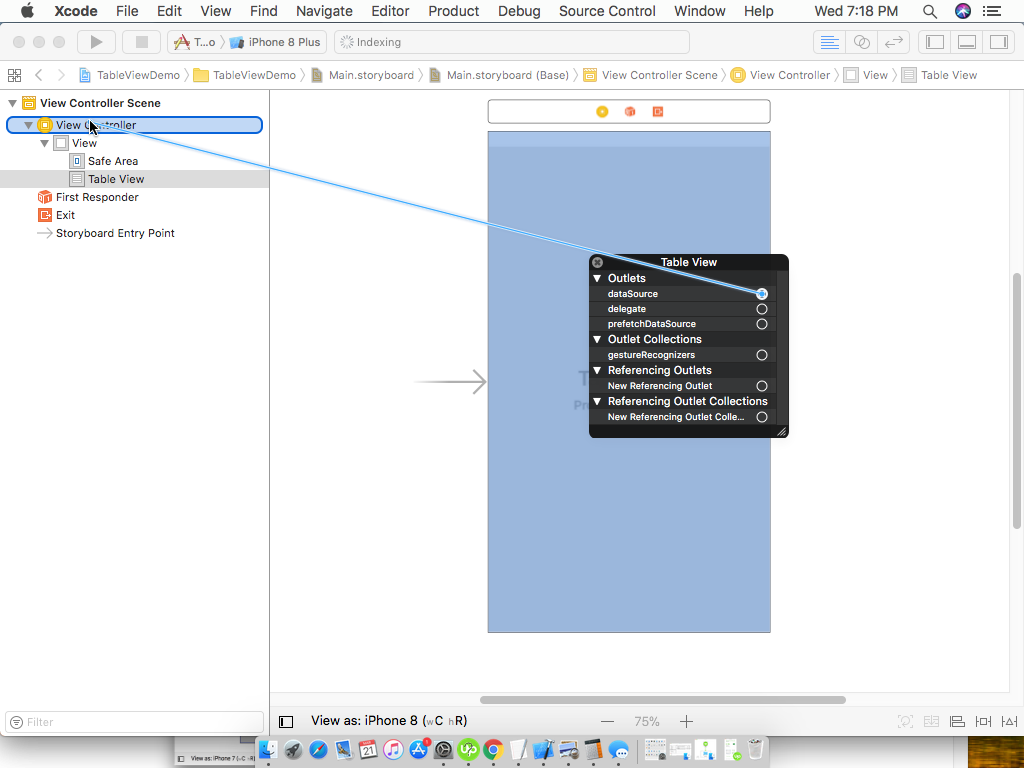Click the yellow View Controller dock icon

click(x=602, y=112)
